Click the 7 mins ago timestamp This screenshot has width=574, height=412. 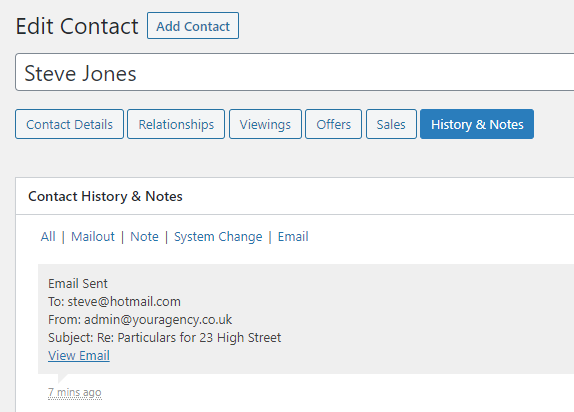[x=75, y=393]
